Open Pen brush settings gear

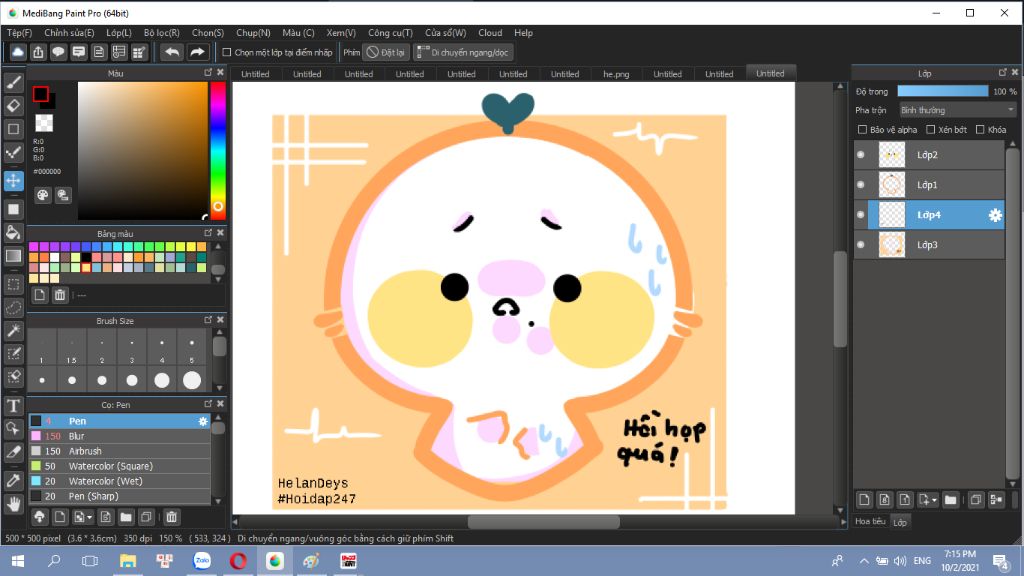tap(203, 421)
